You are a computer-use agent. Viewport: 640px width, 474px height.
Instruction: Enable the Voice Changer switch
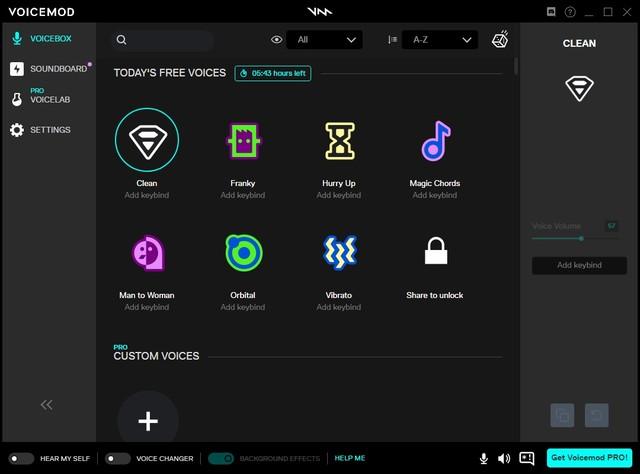118,458
